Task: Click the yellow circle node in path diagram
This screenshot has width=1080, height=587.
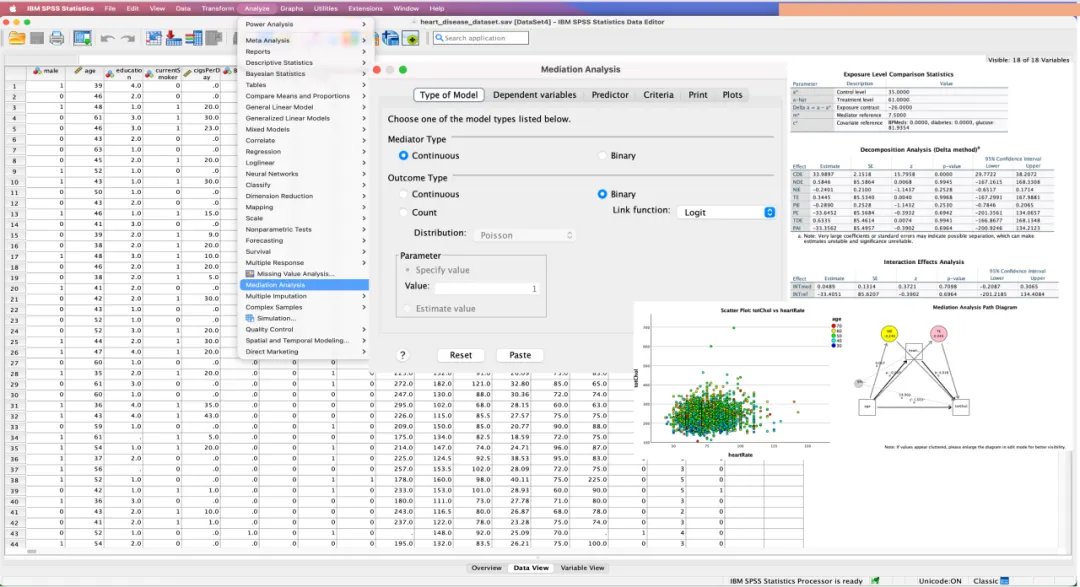Action: (889, 334)
